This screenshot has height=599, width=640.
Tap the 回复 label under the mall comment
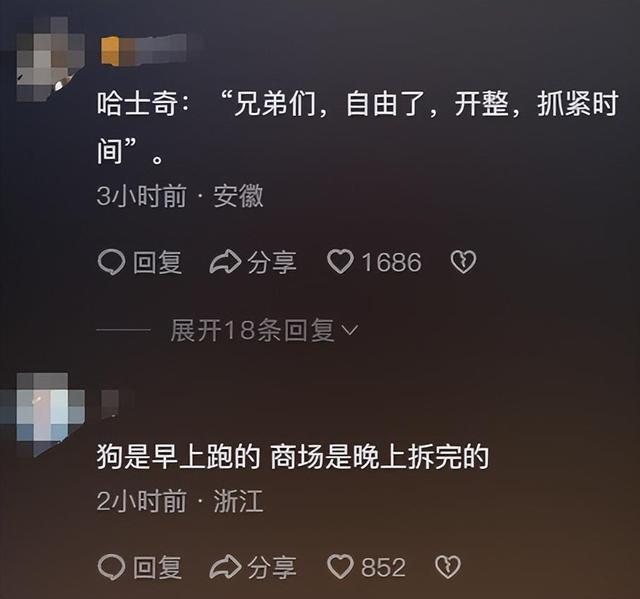158,568
